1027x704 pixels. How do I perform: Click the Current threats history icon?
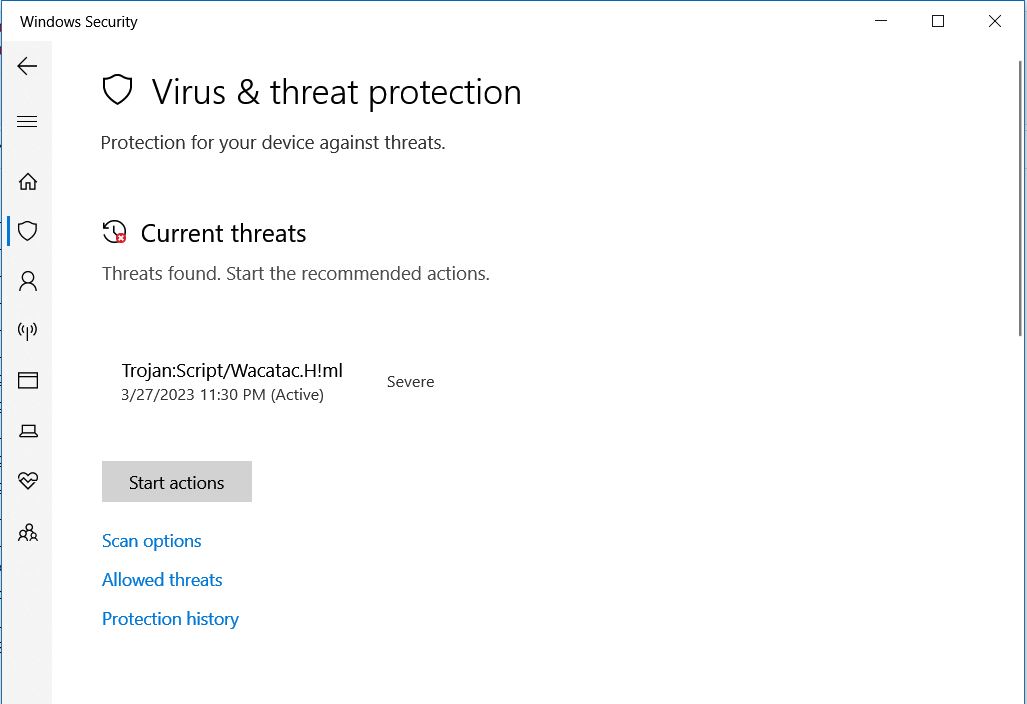(x=115, y=232)
